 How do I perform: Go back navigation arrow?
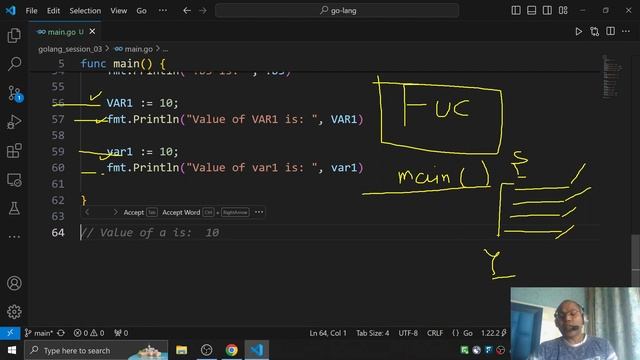[187, 11]
